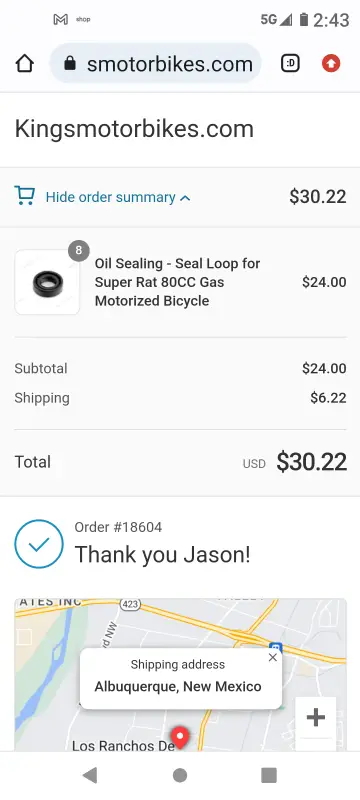
Task: Tap the red browser update icon
Action: click(x=331, y=64)
